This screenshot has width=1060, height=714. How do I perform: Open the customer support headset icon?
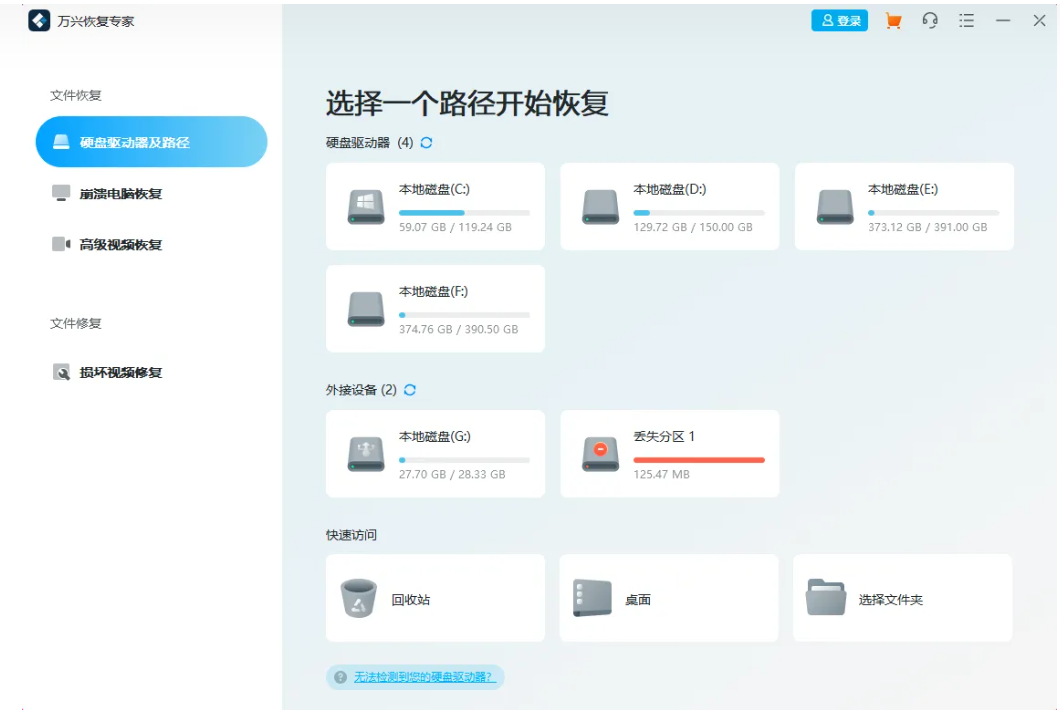pyautogui.click(x=930, y=20)
